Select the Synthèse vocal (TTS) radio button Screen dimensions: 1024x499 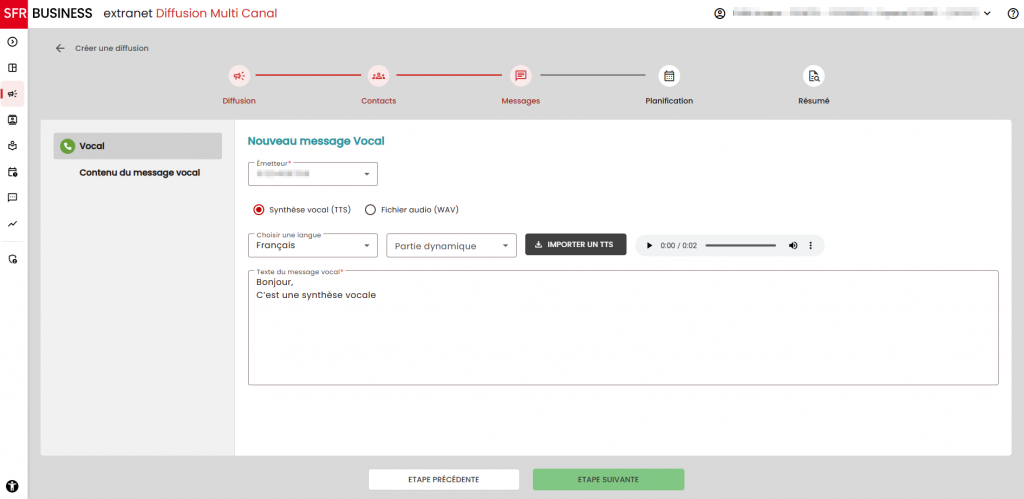click(259, 210)
